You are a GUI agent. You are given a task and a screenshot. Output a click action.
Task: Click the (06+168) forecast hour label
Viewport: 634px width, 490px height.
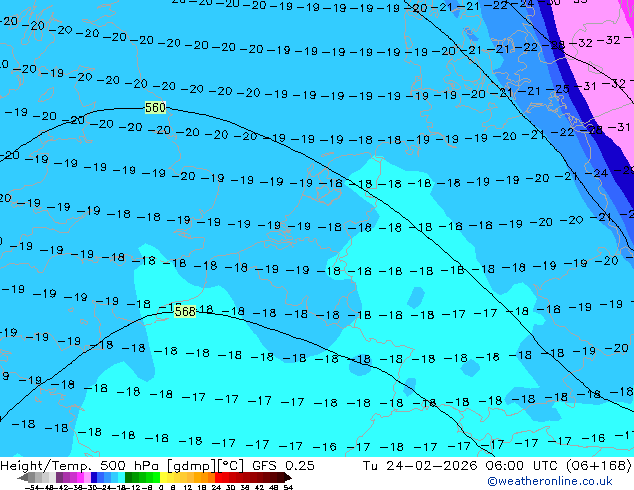tap(598, 466)
